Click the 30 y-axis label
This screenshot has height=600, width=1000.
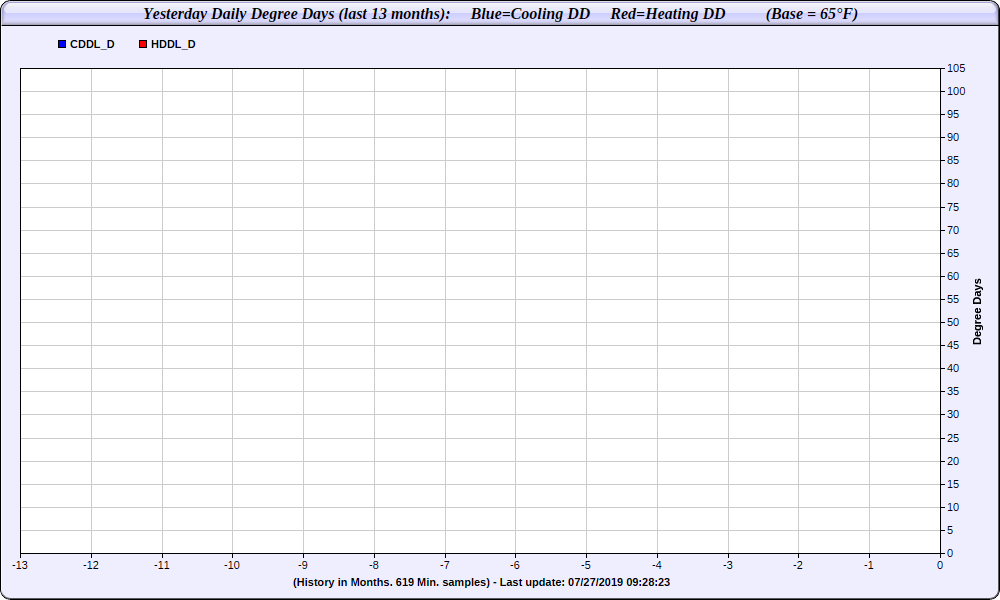coord(953,414)
